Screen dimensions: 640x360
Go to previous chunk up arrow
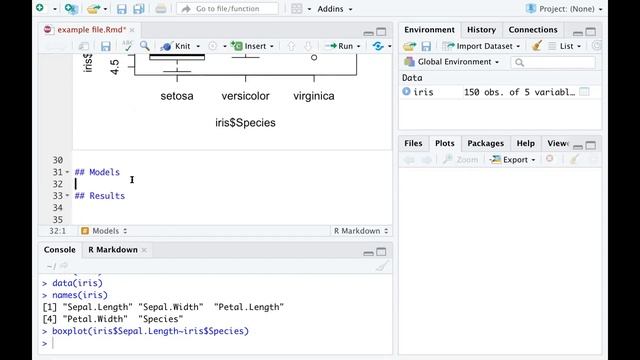(x=291, y=46)
